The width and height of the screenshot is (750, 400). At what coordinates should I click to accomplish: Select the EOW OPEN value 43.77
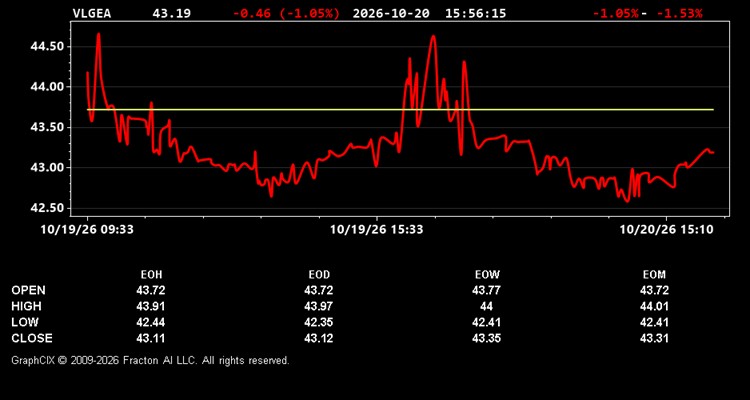click(x=486, y=290)
